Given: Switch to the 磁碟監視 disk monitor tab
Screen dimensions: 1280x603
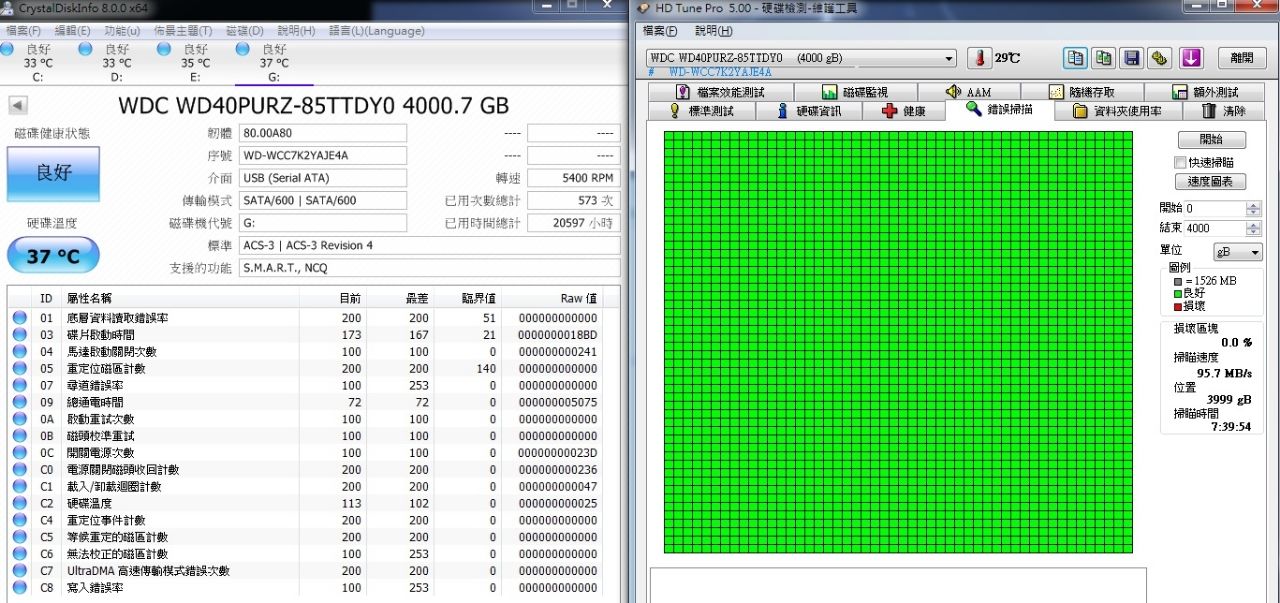Looking at the screenshot, I should (855, 92).
